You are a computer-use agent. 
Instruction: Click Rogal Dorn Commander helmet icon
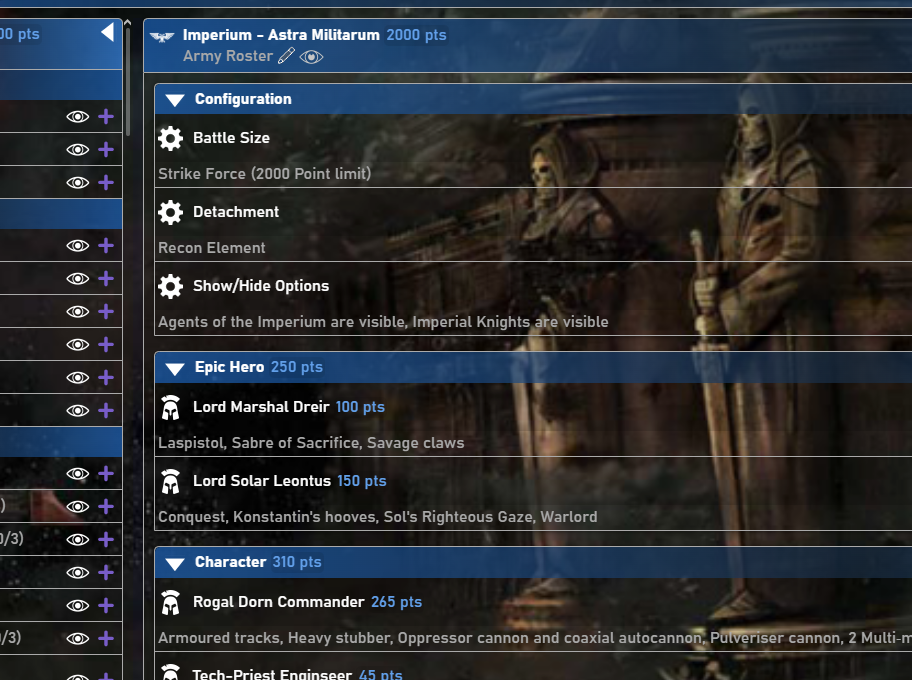pos(170,602)
